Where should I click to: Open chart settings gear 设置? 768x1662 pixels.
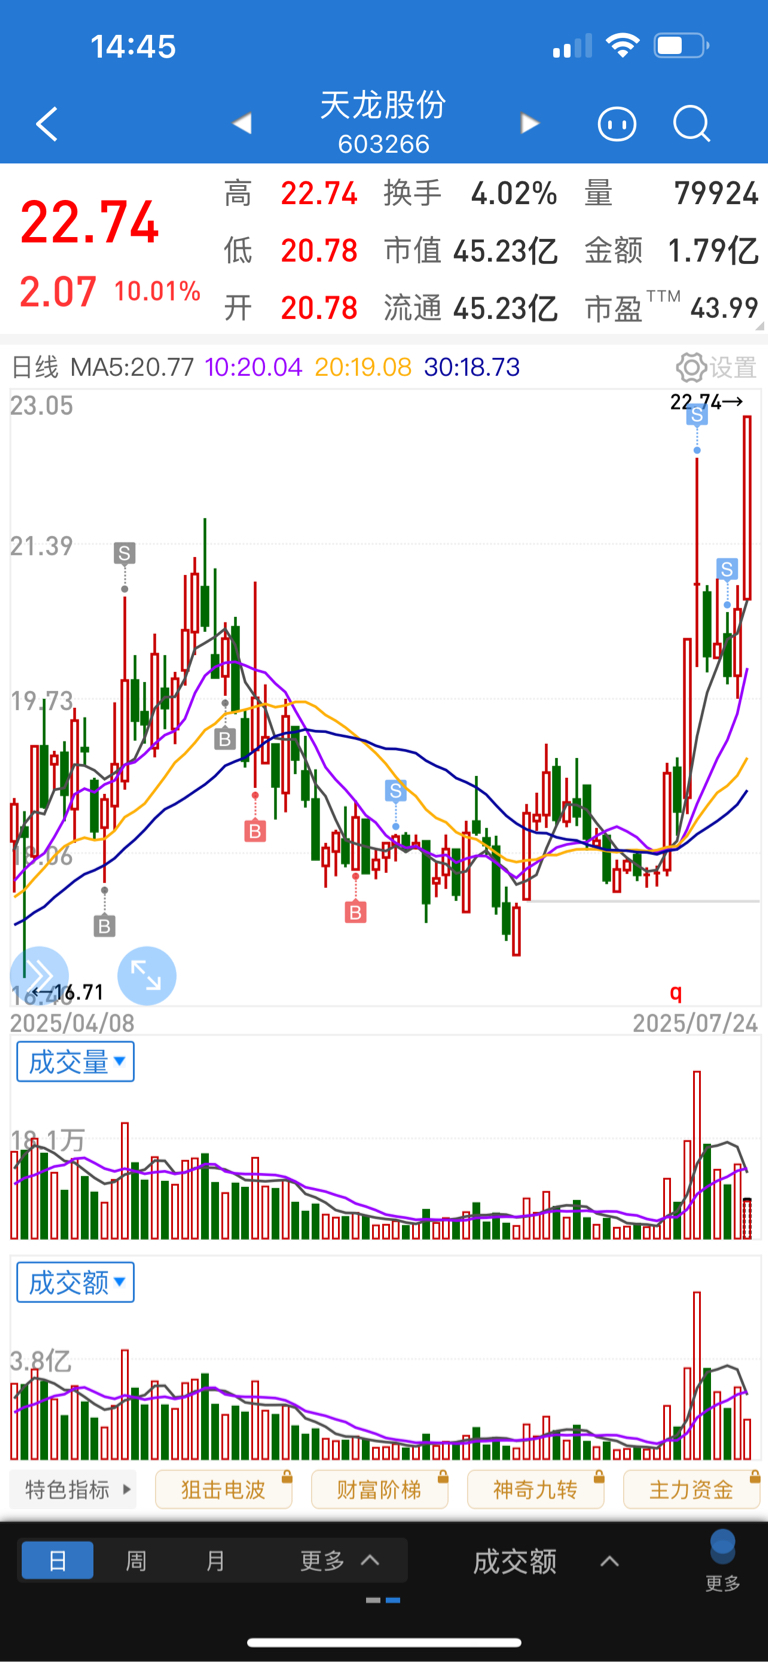[716, 367]
